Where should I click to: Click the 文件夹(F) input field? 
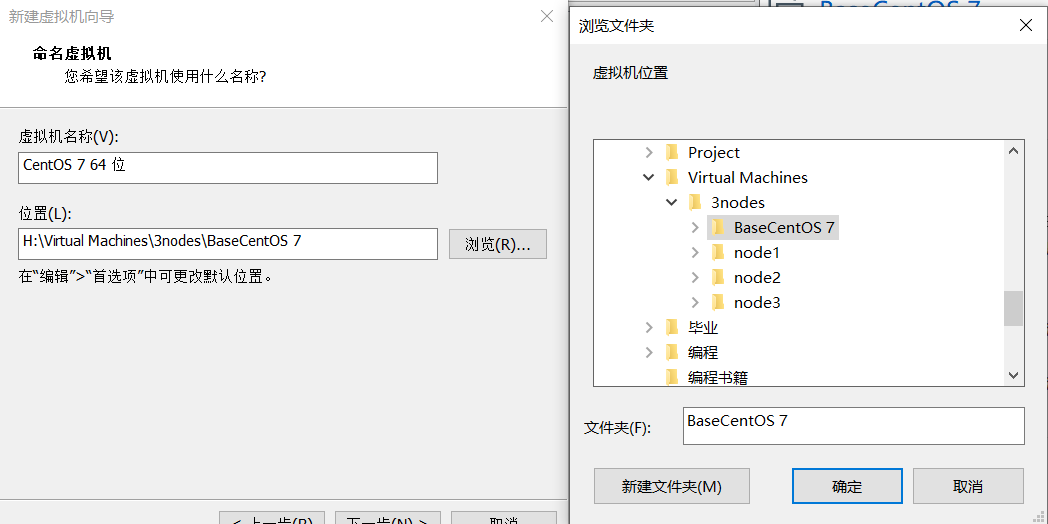click(854, 426)
